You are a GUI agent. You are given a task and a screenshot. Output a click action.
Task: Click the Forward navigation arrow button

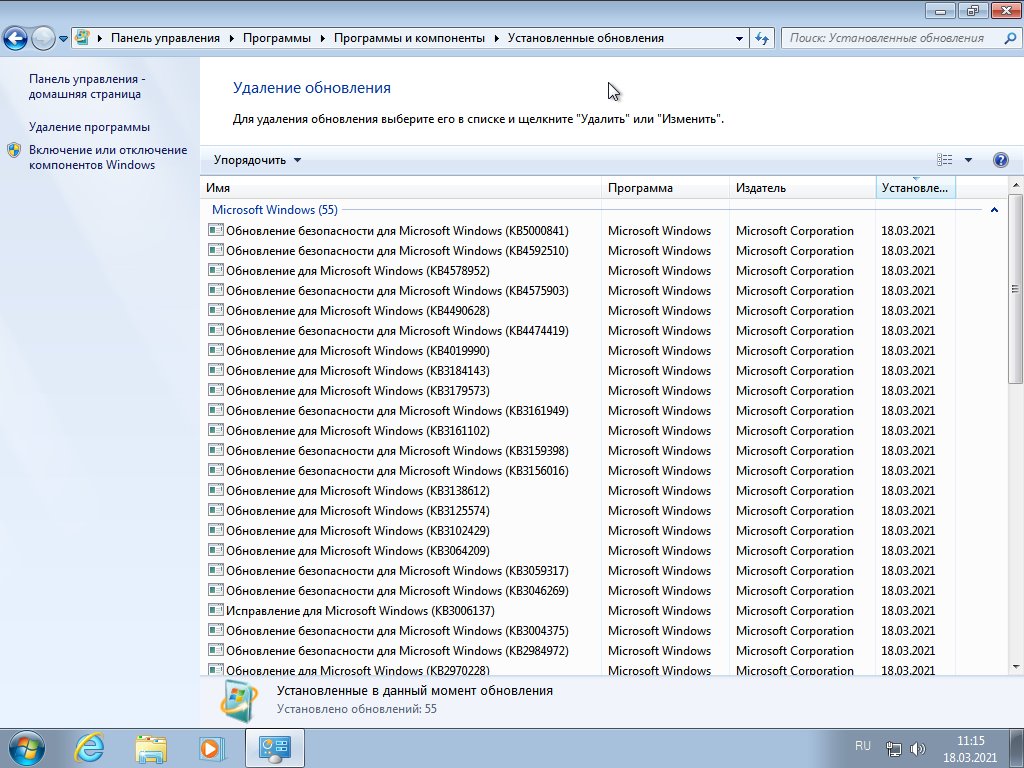[43, 39]
